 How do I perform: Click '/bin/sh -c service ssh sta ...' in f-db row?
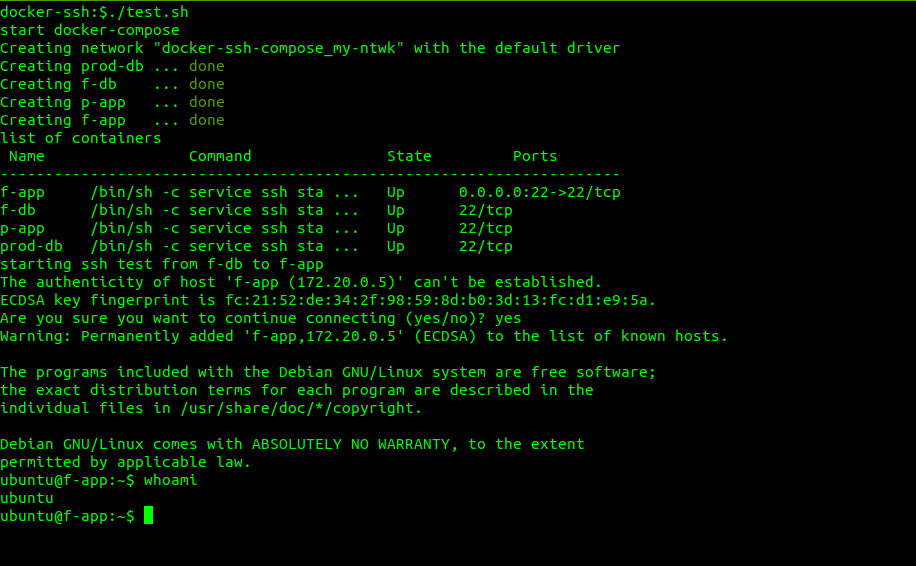point(225,211)
